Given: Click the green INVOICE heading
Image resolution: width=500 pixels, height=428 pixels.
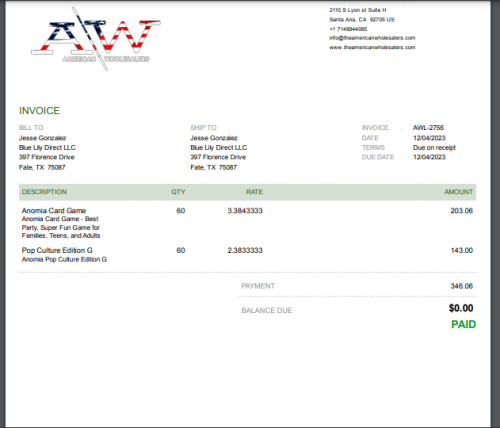Looking at the screenshot, I should point(39,111).
